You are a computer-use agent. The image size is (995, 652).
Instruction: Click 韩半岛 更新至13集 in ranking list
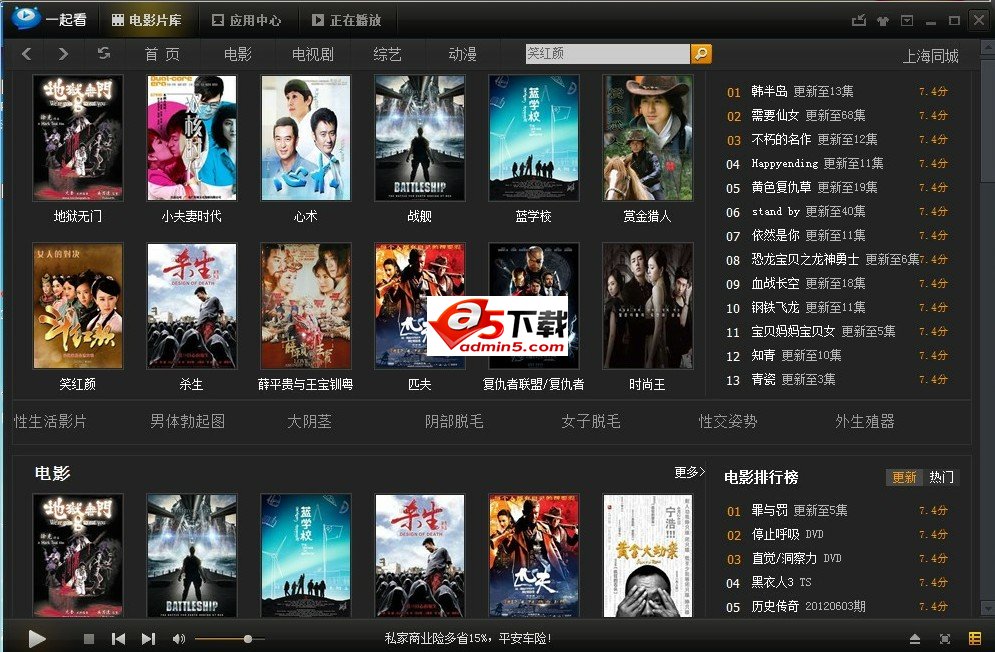click(x=802, y=91)
